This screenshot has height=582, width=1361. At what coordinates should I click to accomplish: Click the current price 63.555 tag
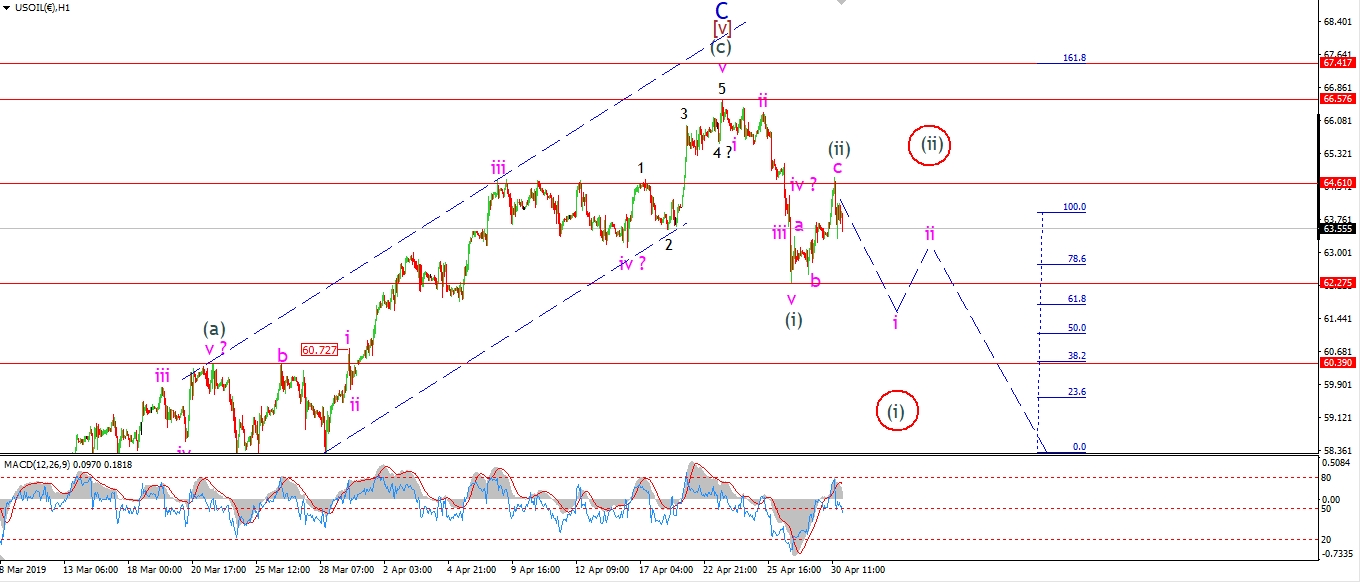click(x=1337, y=228)
